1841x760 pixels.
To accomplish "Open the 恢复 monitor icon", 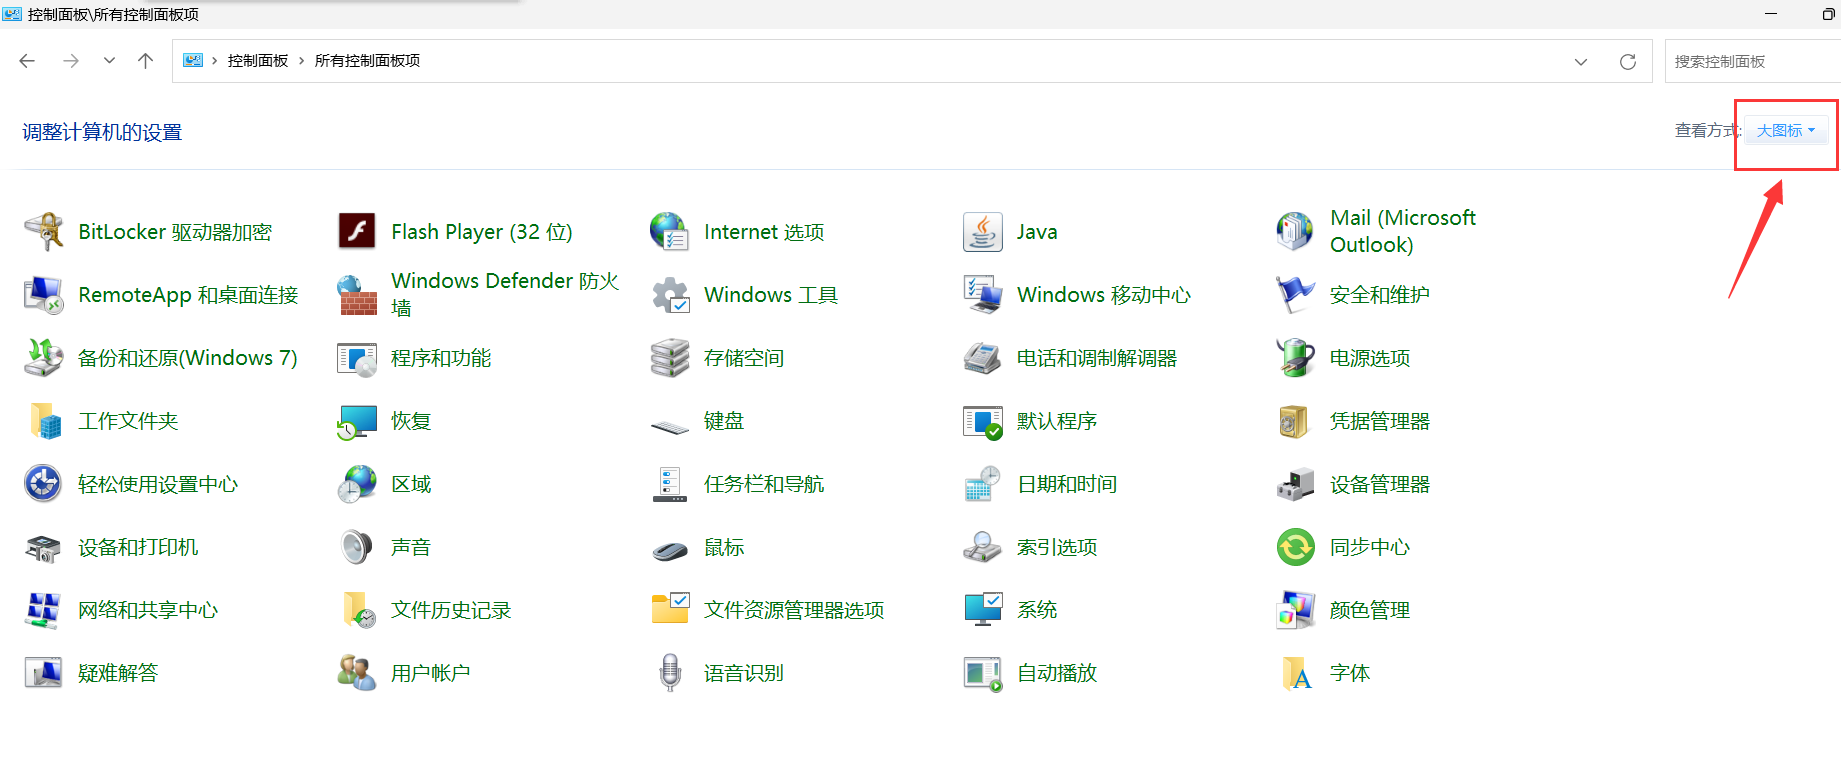I will pos(357,421).
